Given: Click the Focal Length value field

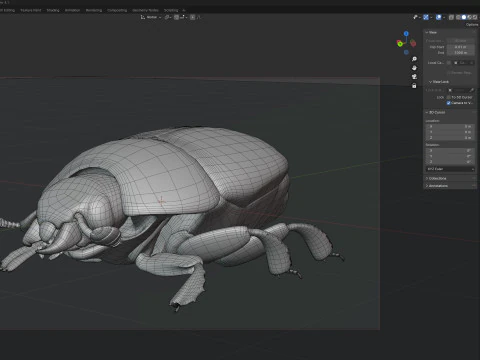Looking at the screenshot, I should 461,41.
